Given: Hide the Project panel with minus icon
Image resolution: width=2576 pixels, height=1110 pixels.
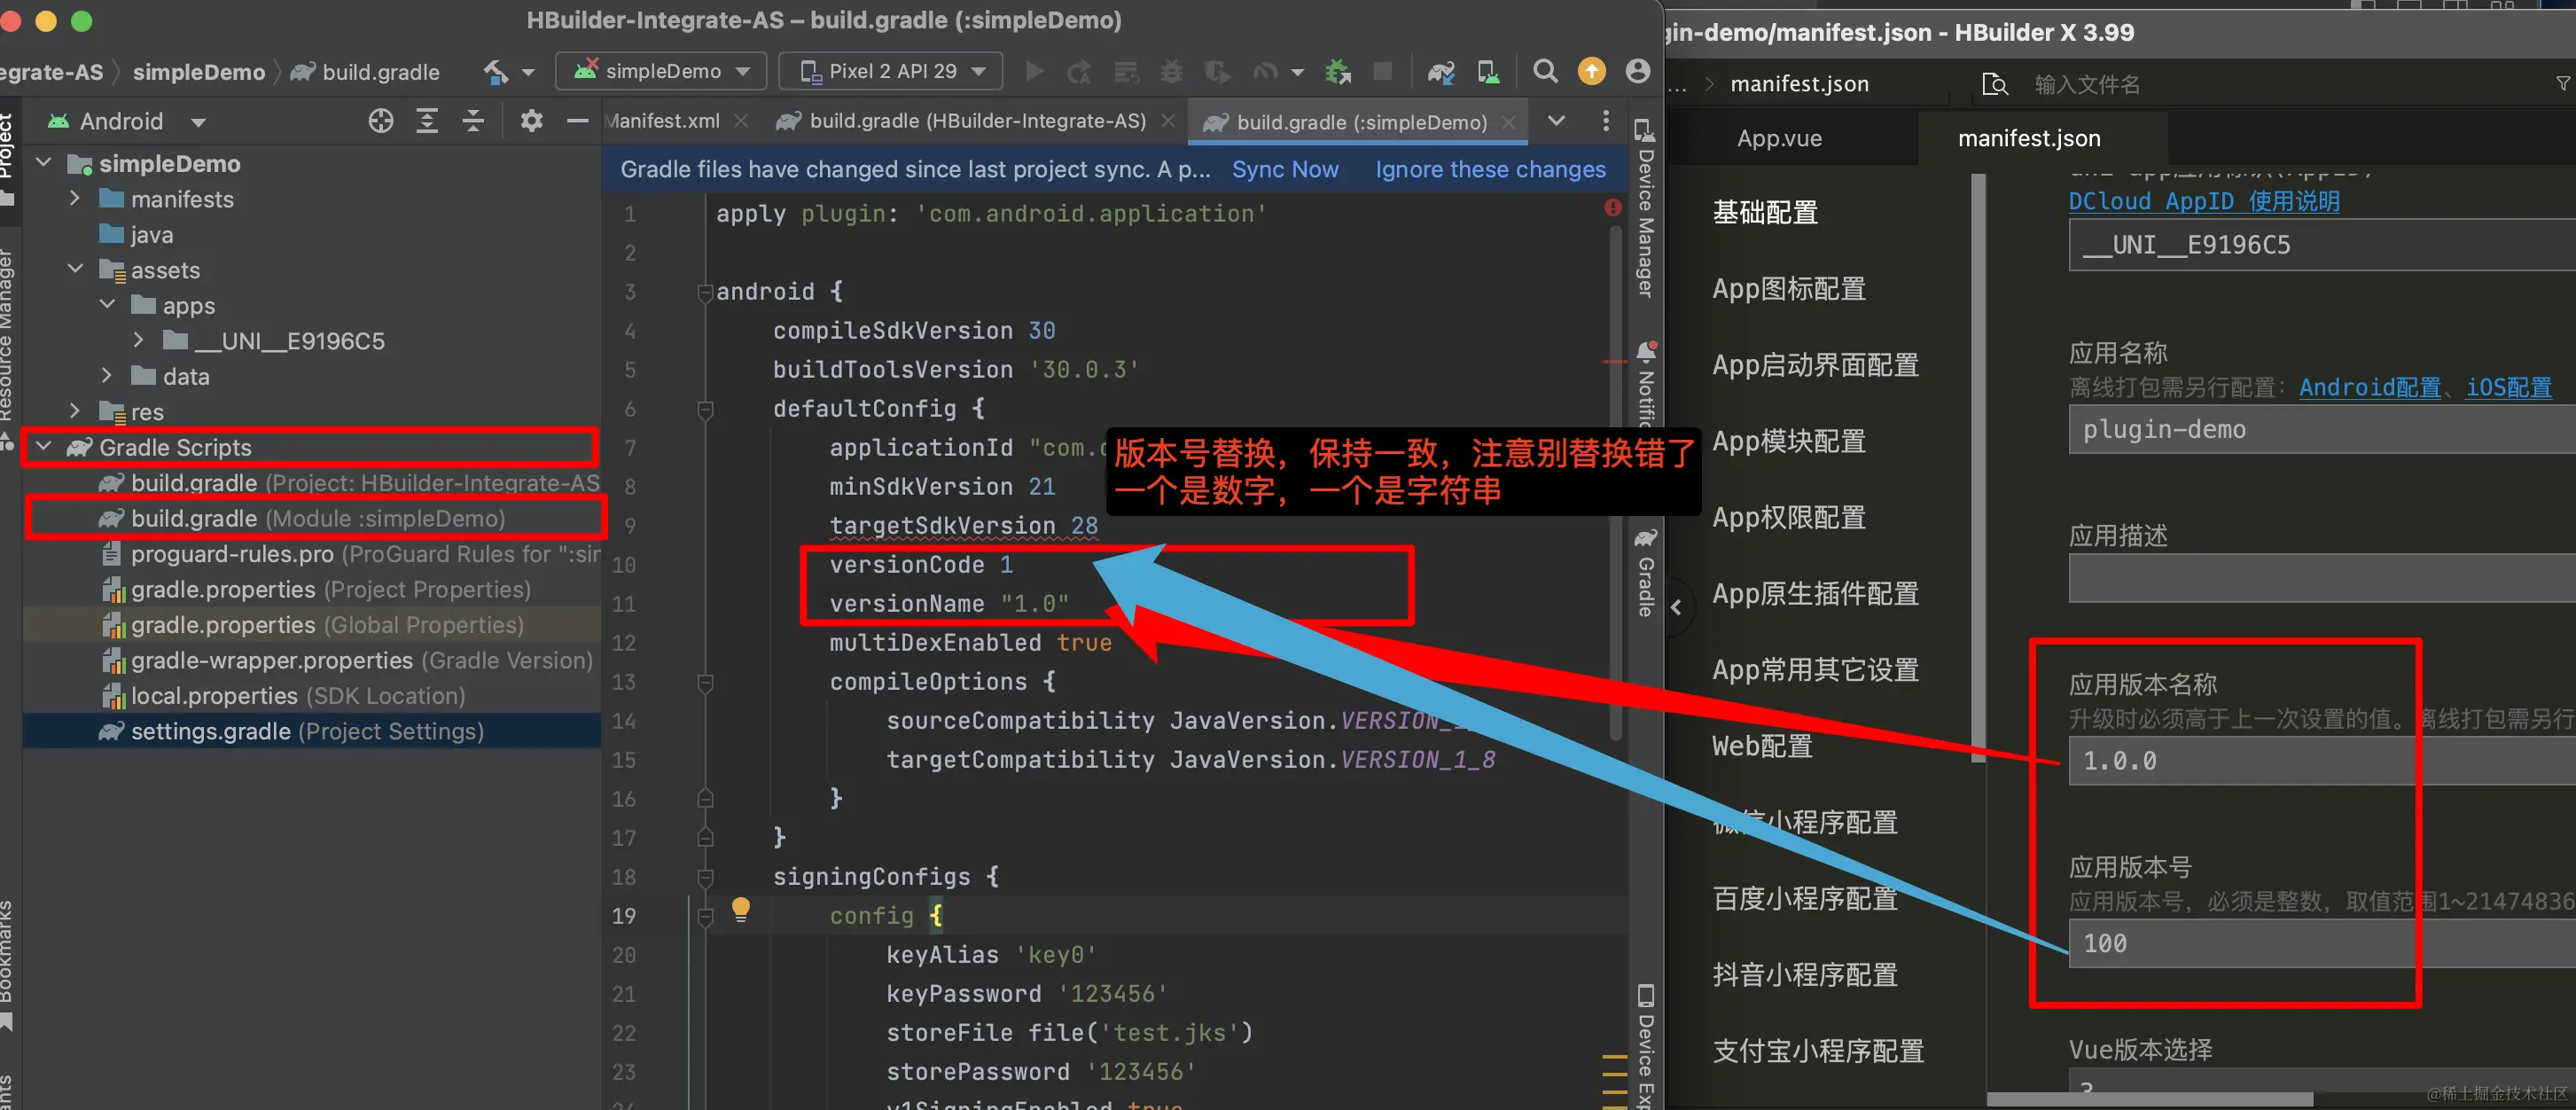Looking at the screenshot, I should pos(577,121).
